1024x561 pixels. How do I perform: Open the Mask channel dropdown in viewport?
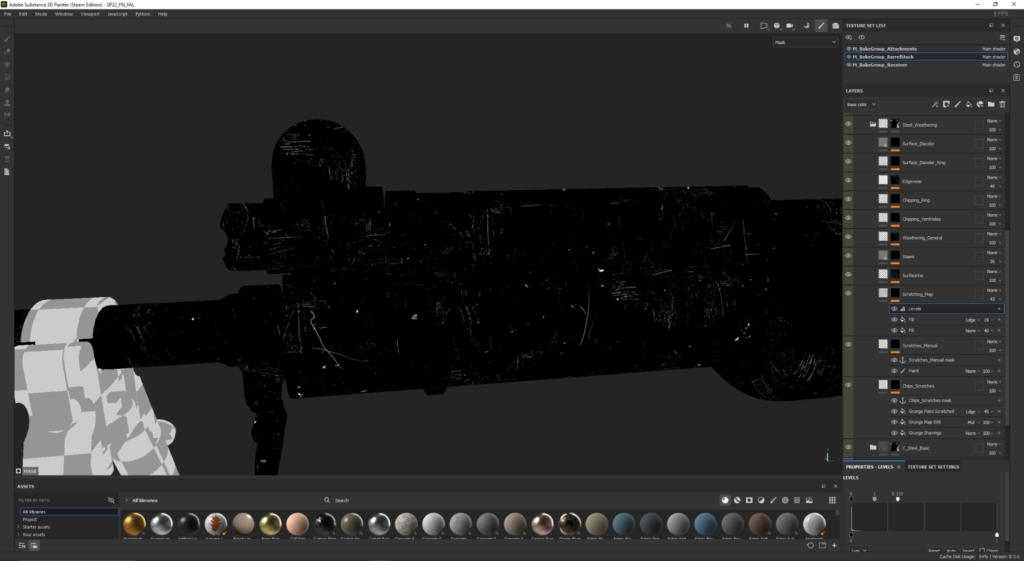(x=805, y=42)
